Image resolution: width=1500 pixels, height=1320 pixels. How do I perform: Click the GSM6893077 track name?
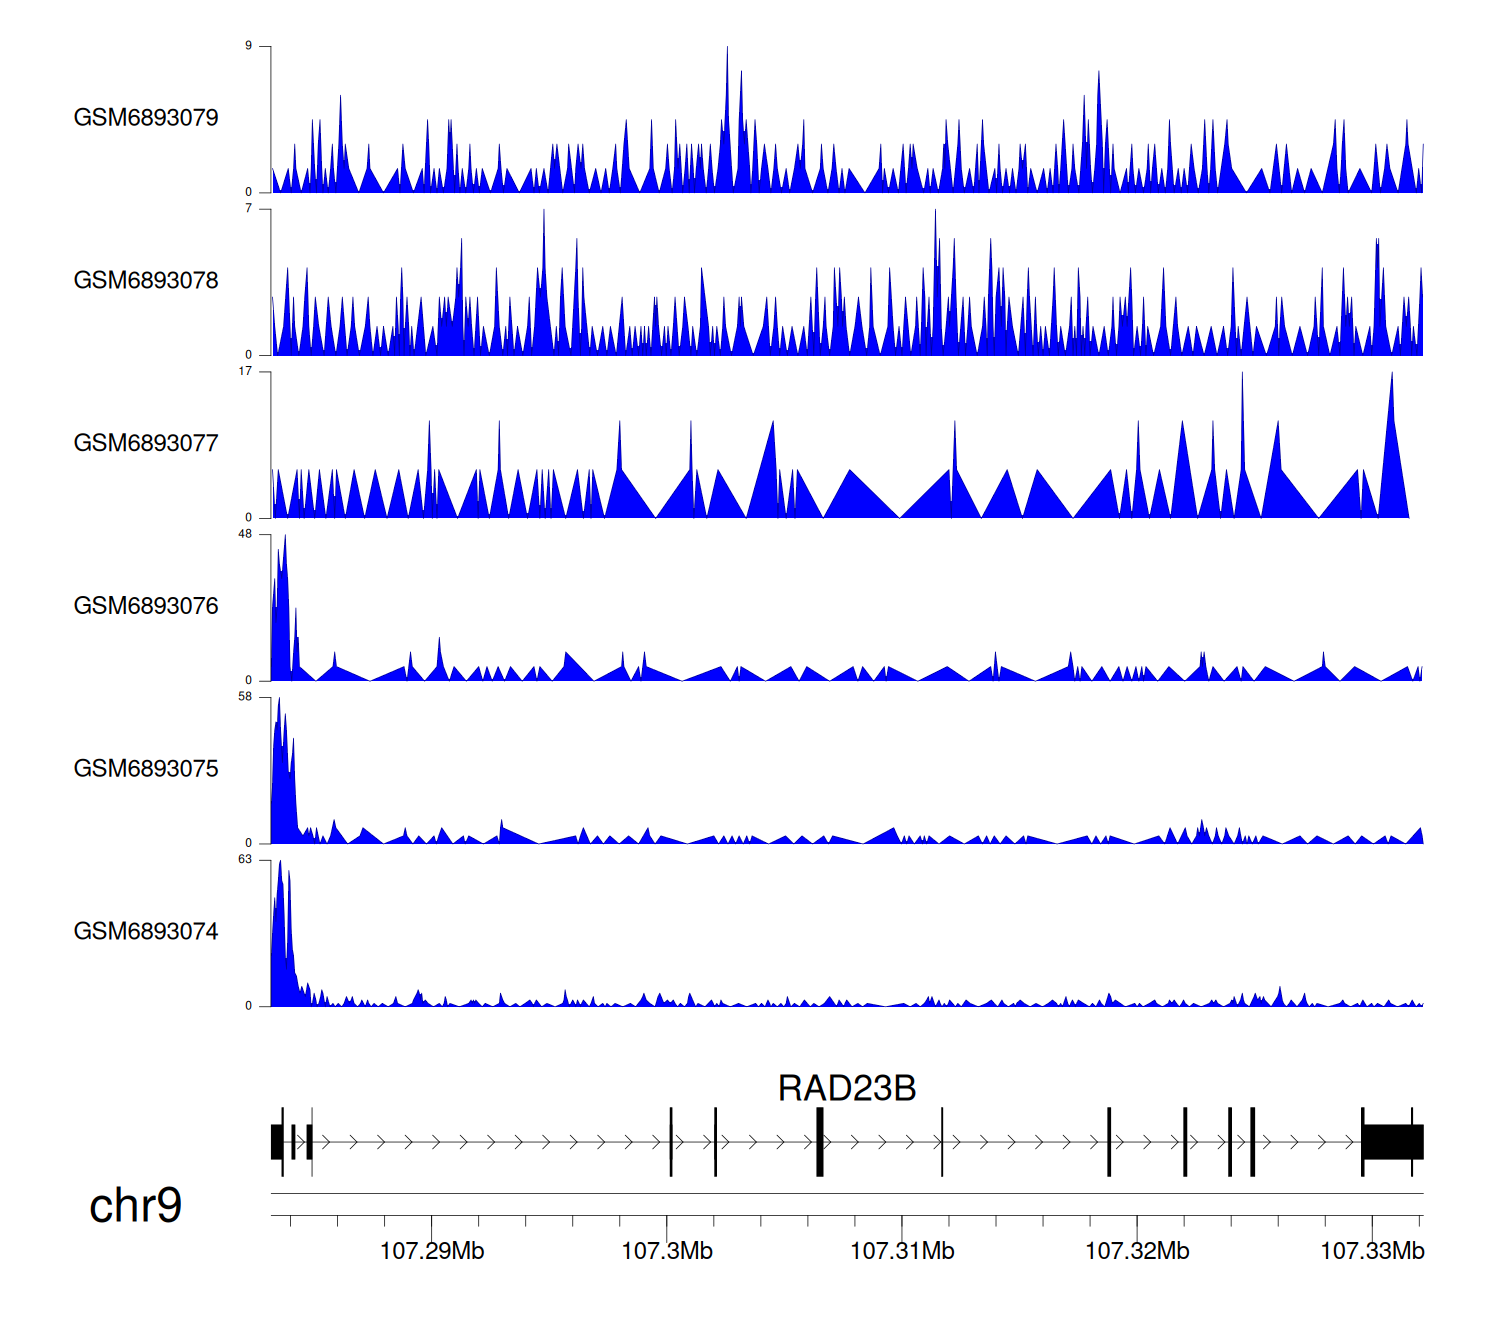tap(146, 443)
